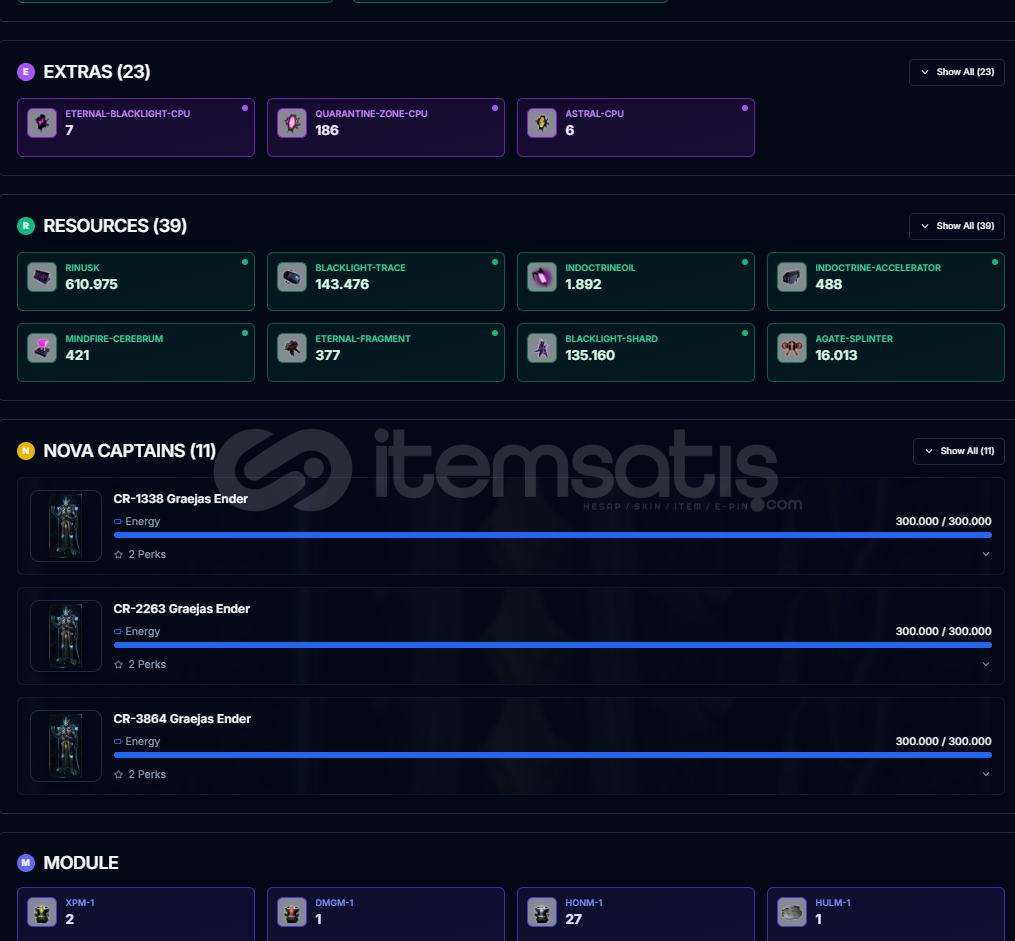1015x941 pixels.
Task: Click the ASTRAL-CPU label
Action: click(x=594, y=114)
